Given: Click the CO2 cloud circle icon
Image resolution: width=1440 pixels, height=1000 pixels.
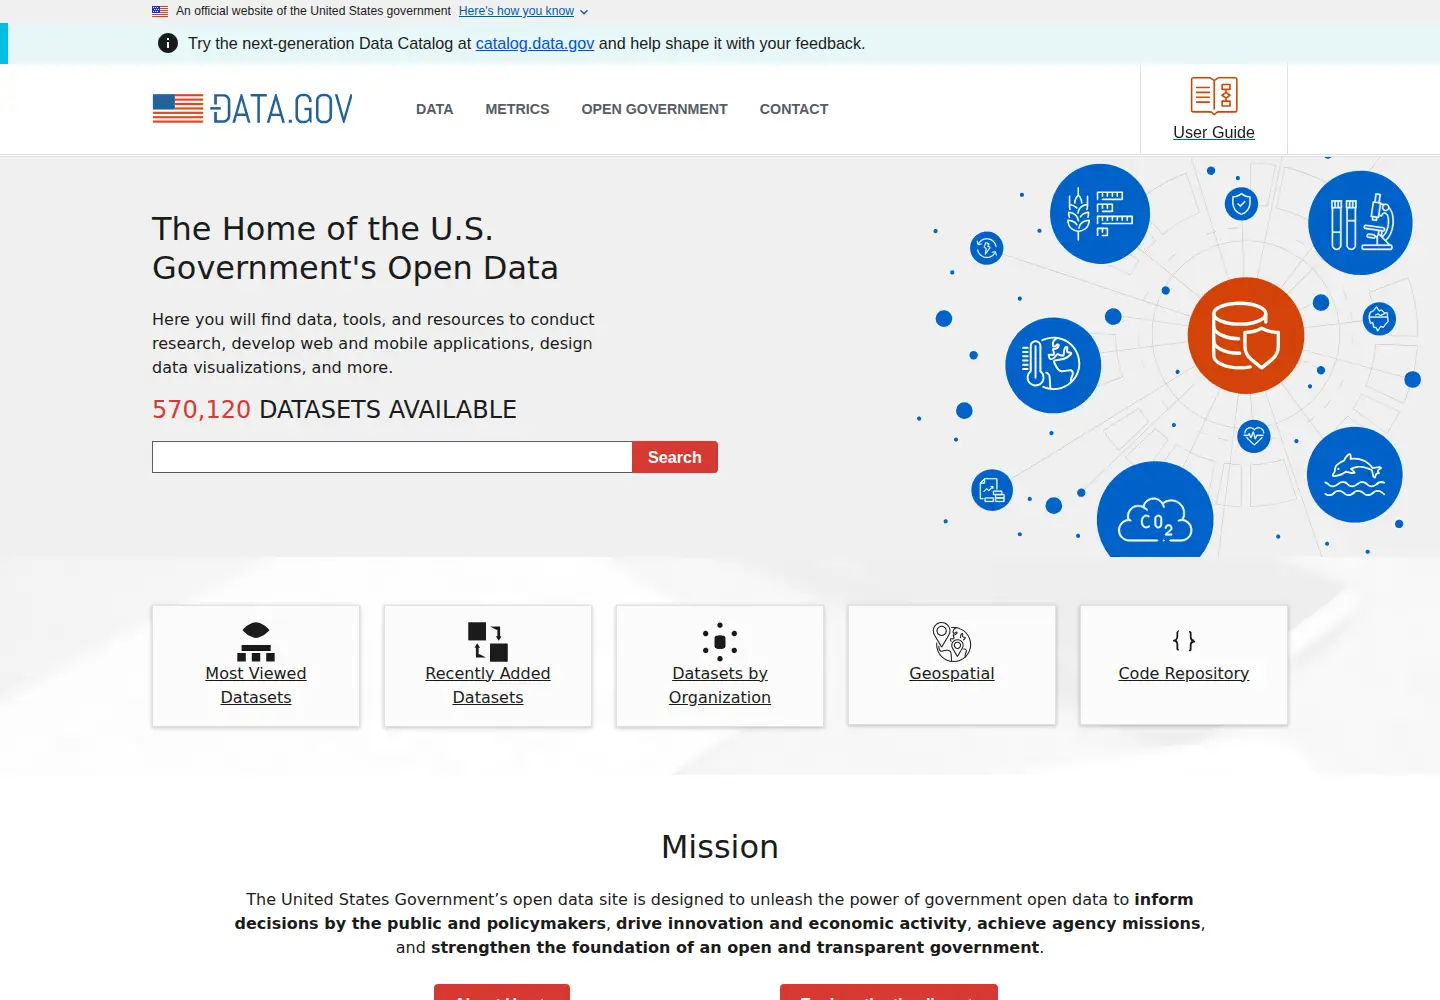Looking at the screenshot, I should [x=1155, y=510].
